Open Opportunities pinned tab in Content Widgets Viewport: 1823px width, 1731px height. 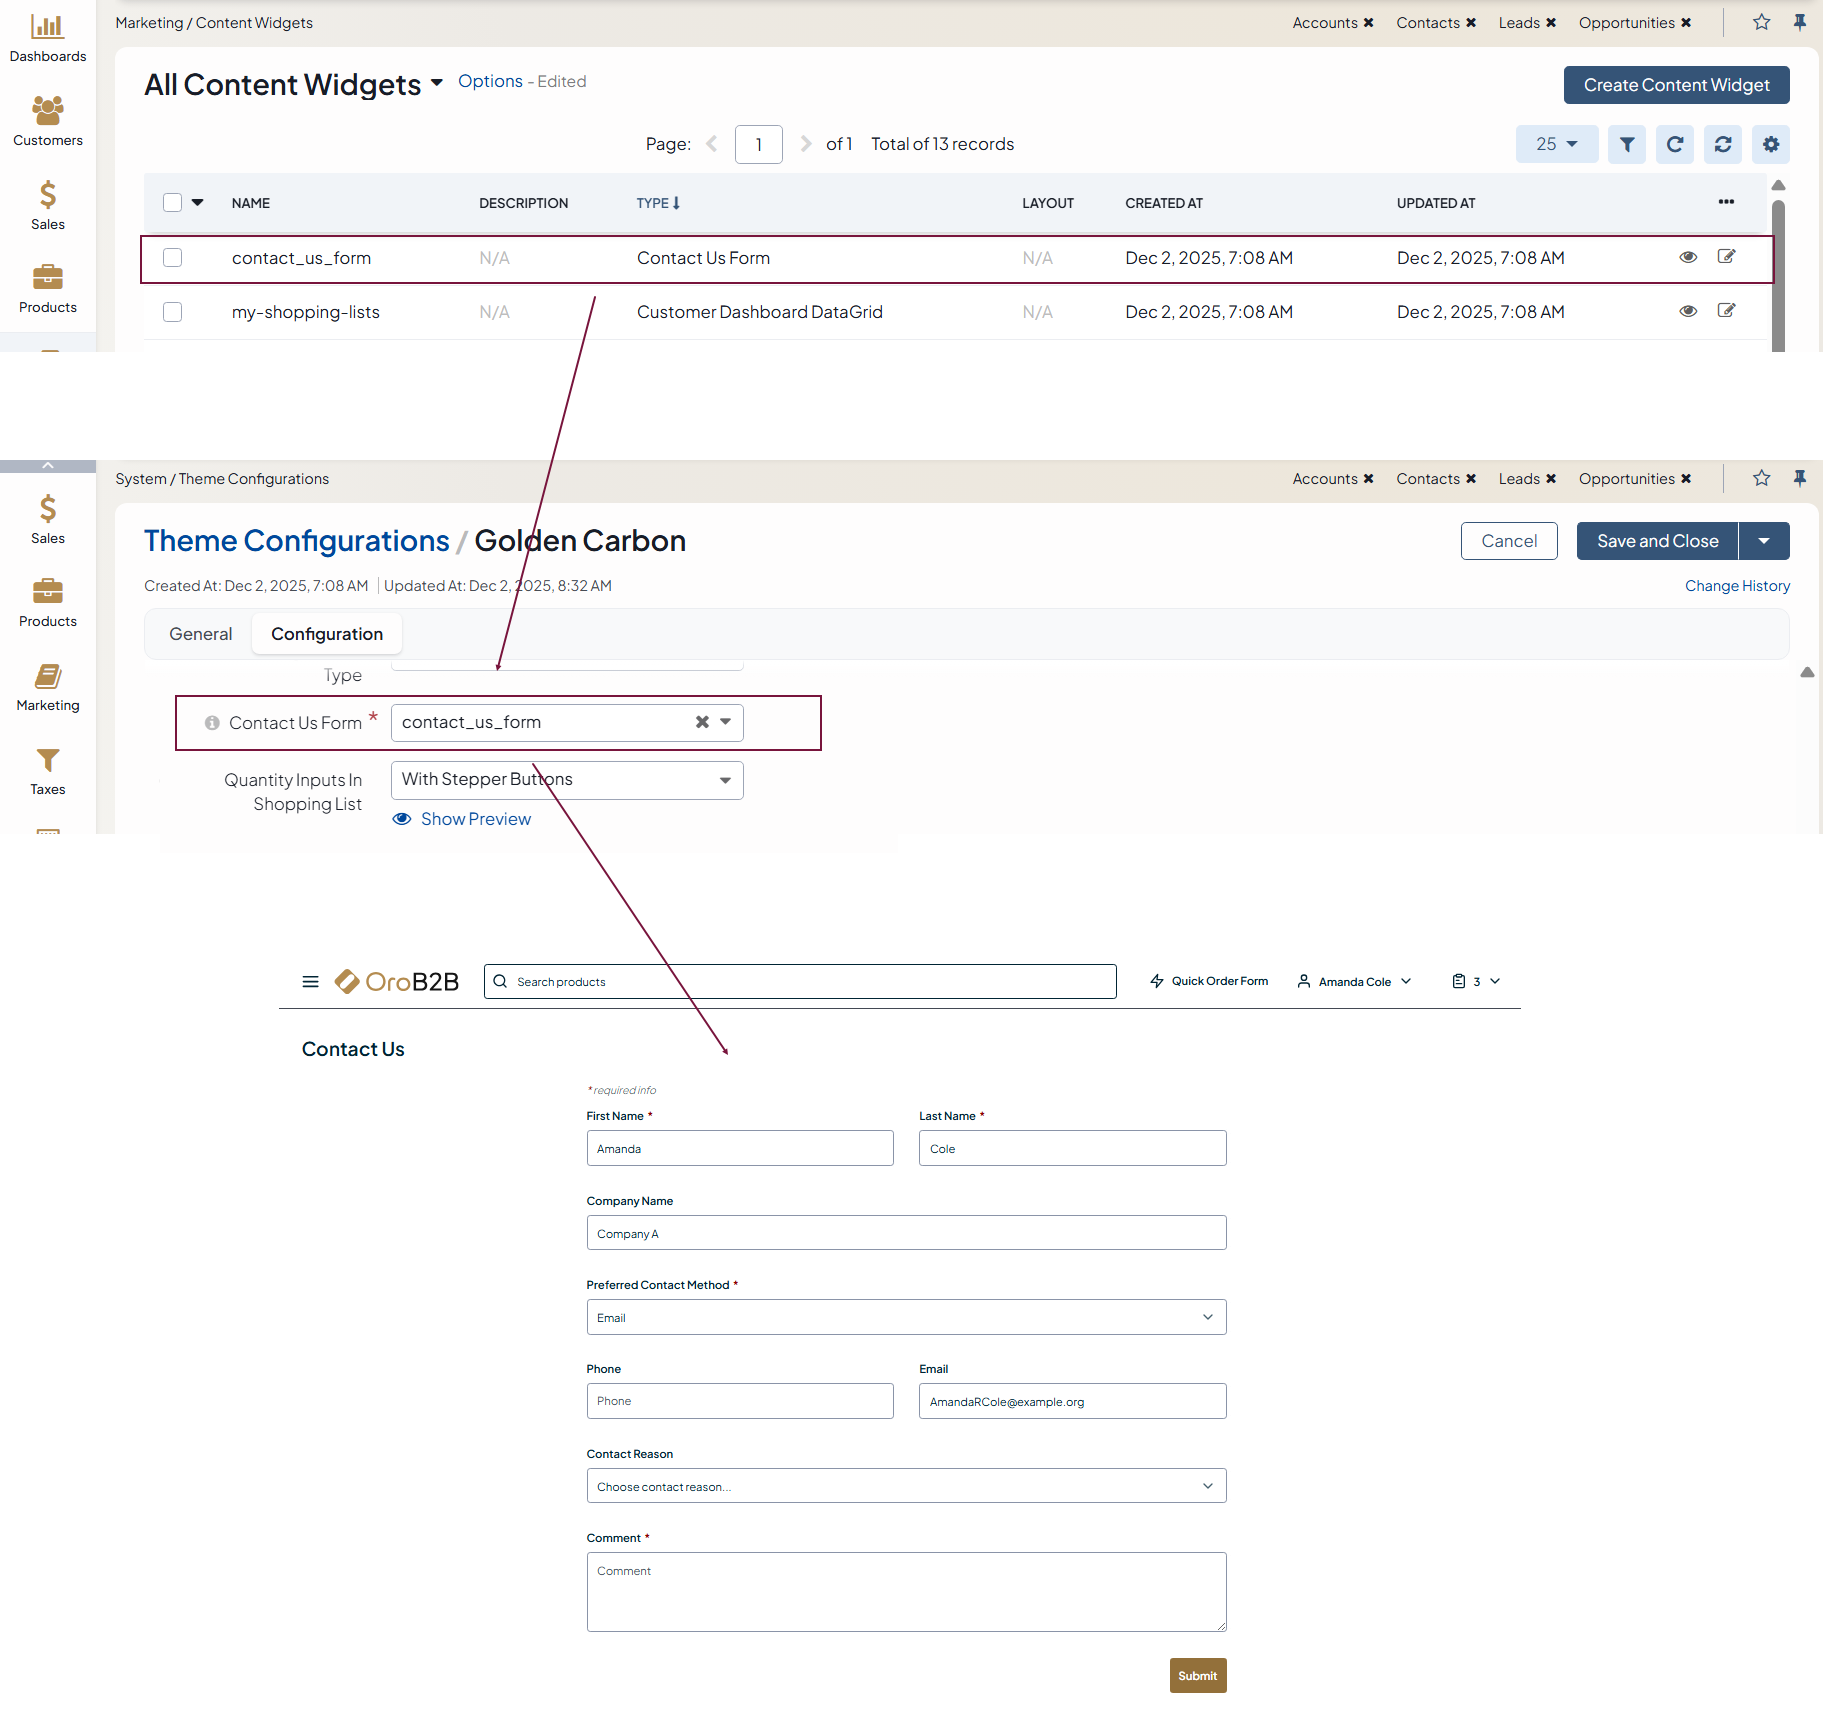click(x=1627, y=23)
